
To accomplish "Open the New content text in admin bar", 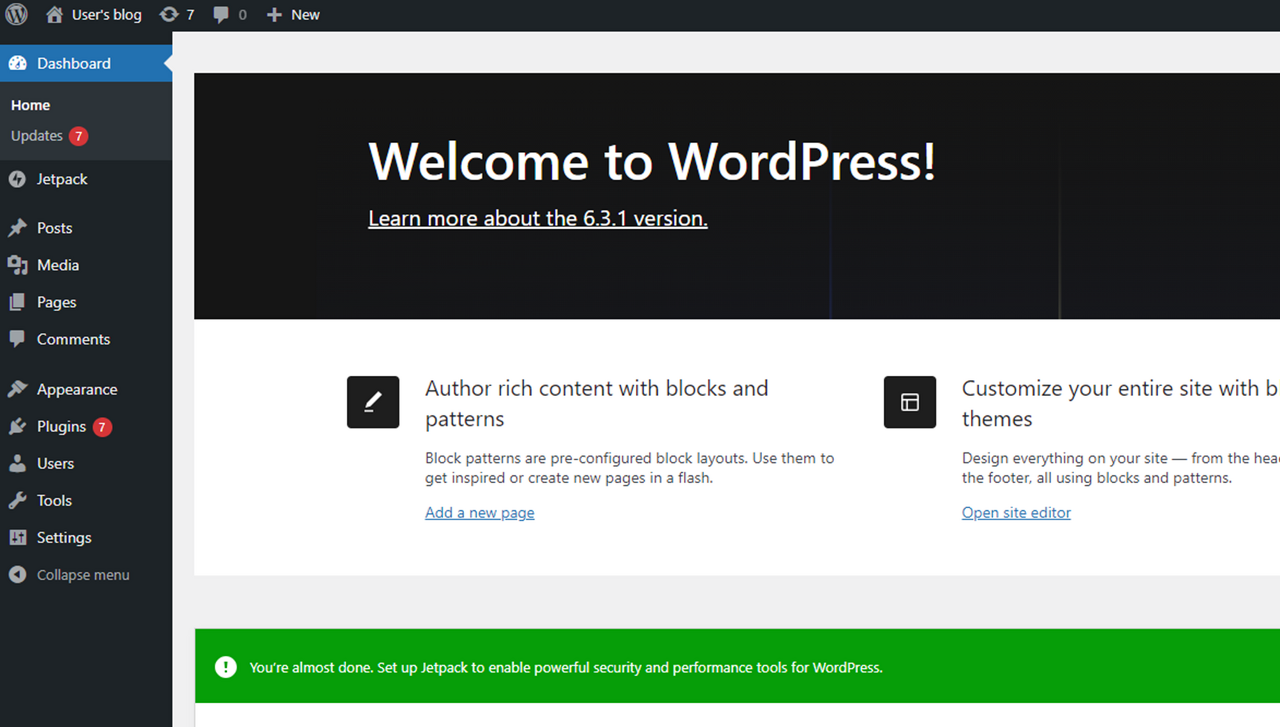I will coord(305,15).
